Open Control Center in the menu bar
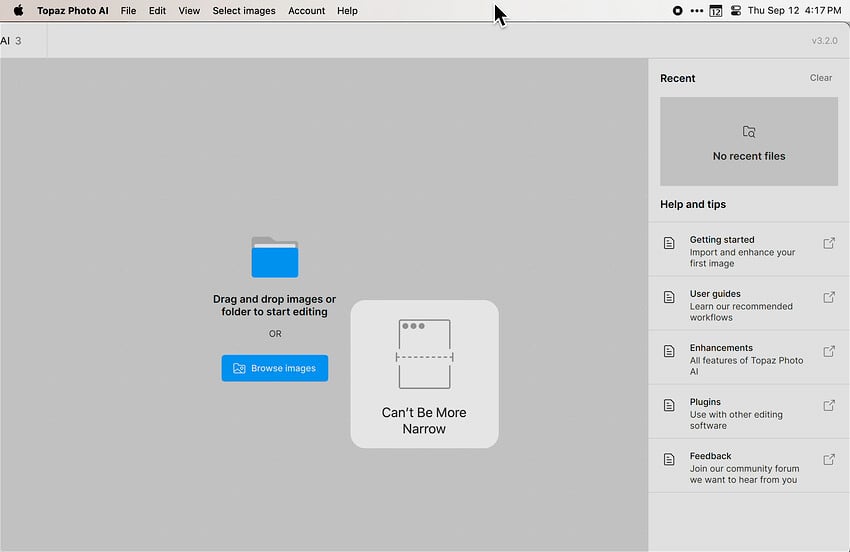Image resolution: width=850 pixels, height=552 pixels. [x=736, y=11]
